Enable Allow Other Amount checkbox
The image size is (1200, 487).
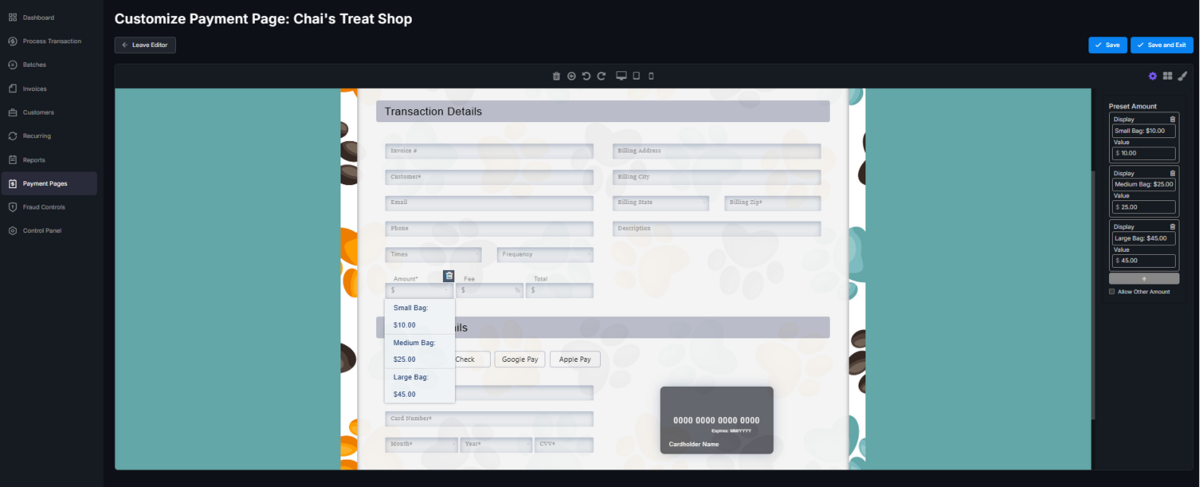(x=1112, y=292)
